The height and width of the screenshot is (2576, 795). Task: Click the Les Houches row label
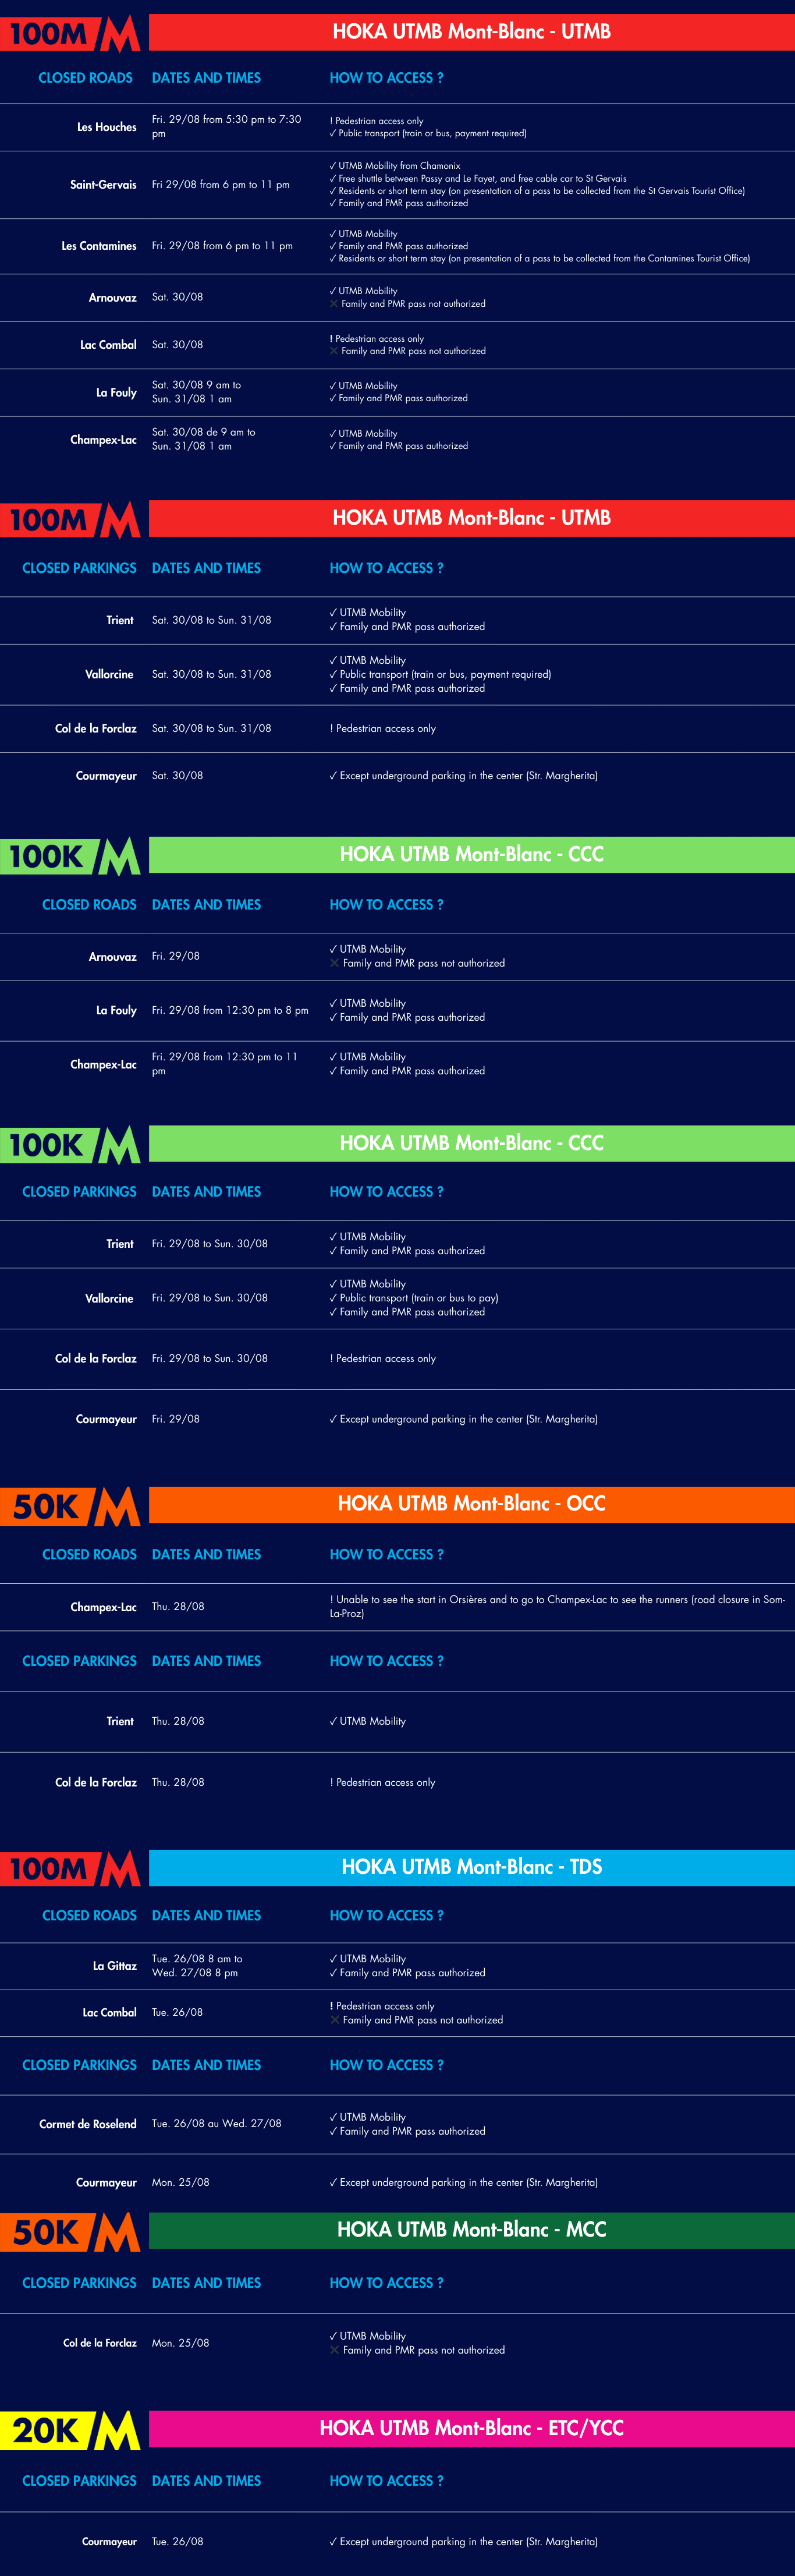107,127
